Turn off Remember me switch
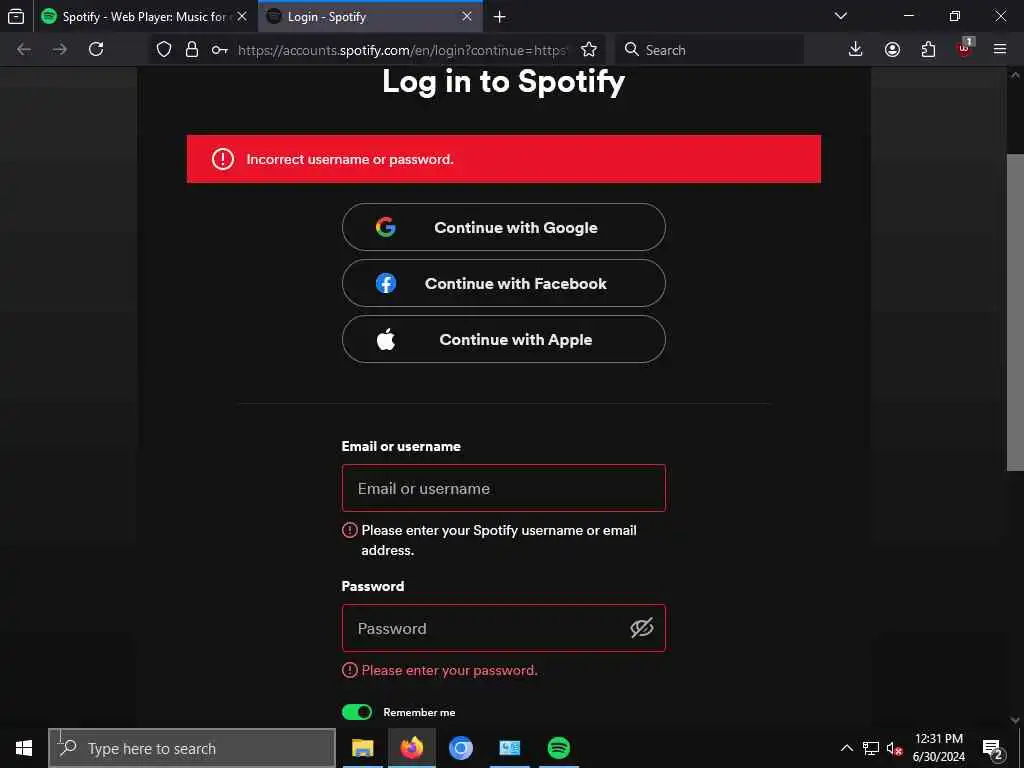This screenshot has width=1024, height=768. tap(357, 712)
